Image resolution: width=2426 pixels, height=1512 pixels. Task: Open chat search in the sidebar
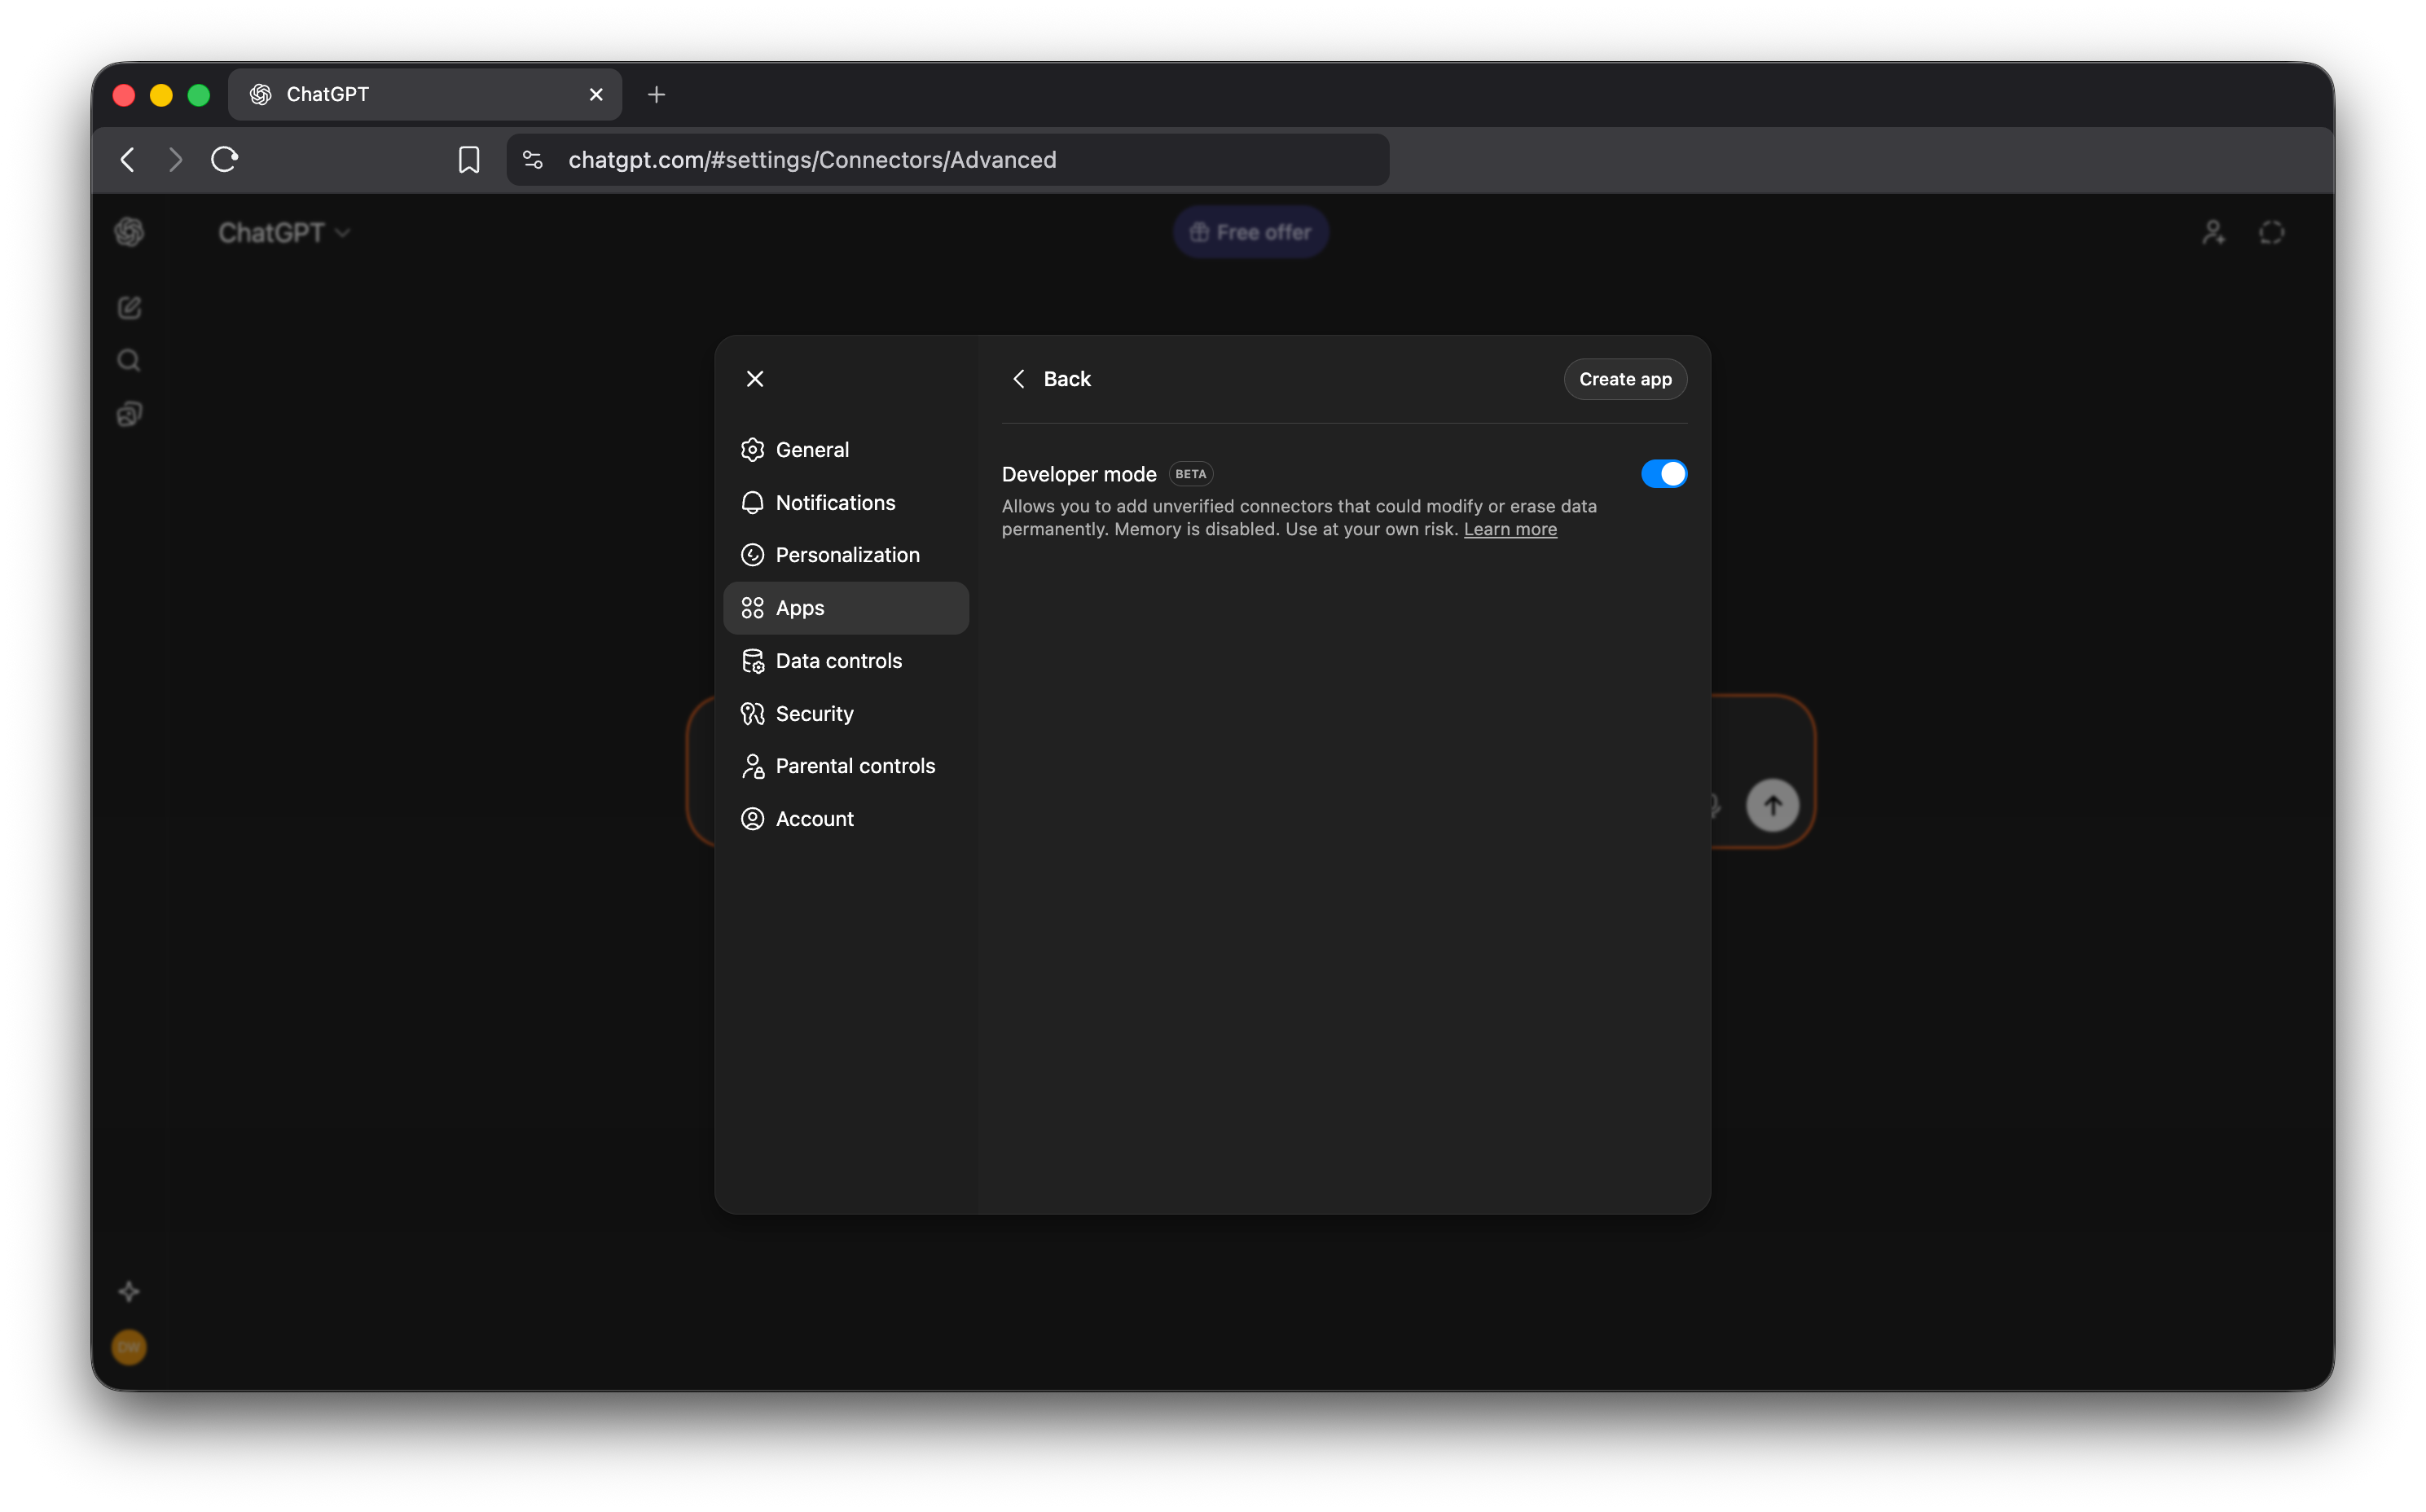coord(129,360)
